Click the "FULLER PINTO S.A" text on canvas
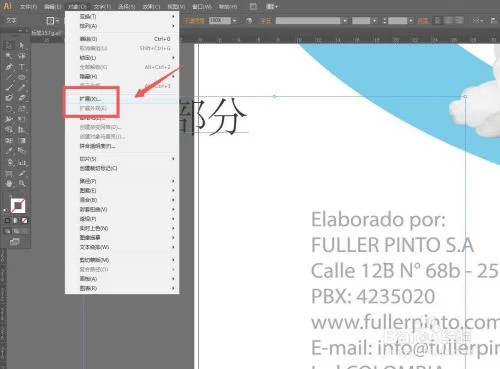500x369 pixels. [392, 245]
